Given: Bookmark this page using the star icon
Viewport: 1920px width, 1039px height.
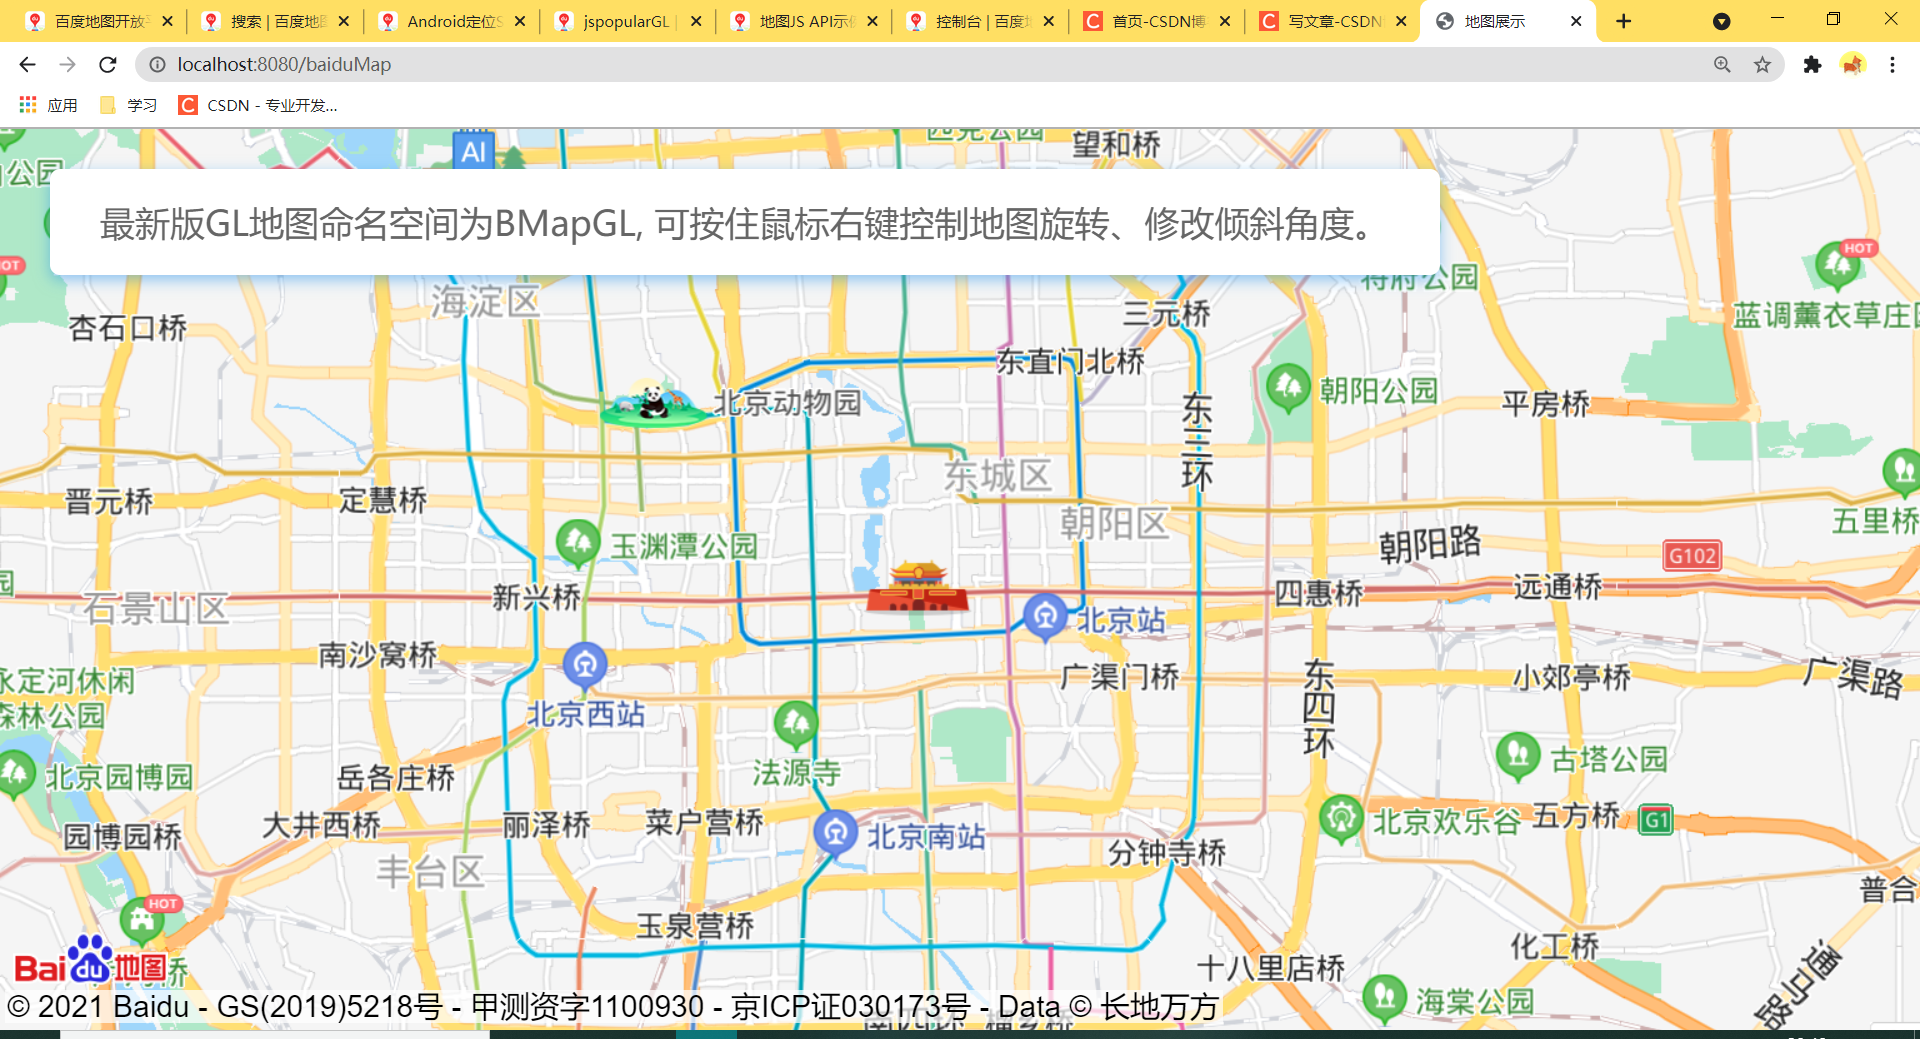Looking at the screenshot, I should point(1760,64).
